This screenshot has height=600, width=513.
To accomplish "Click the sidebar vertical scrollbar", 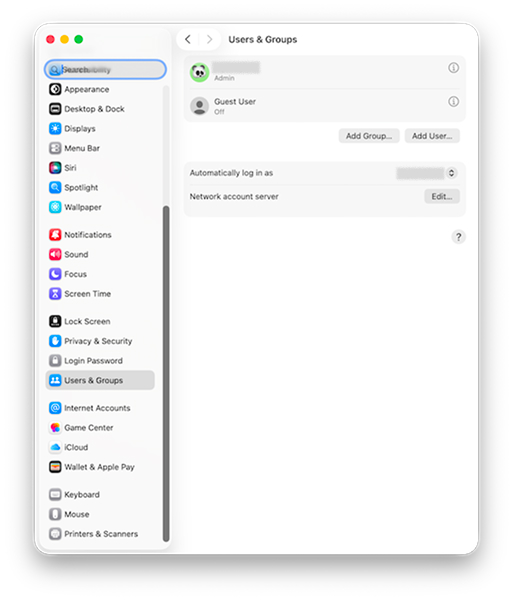I will [166, 373].
